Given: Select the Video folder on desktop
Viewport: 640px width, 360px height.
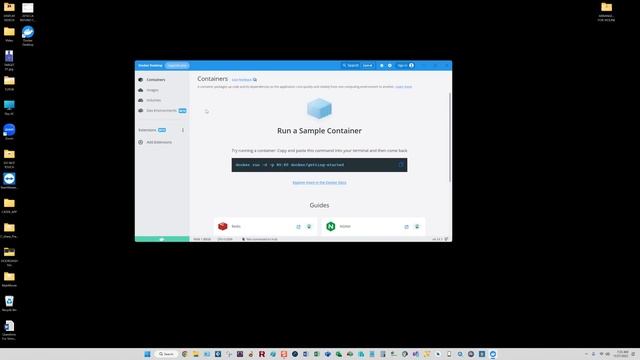Looking at the screenshot, I should pos(9,34).
